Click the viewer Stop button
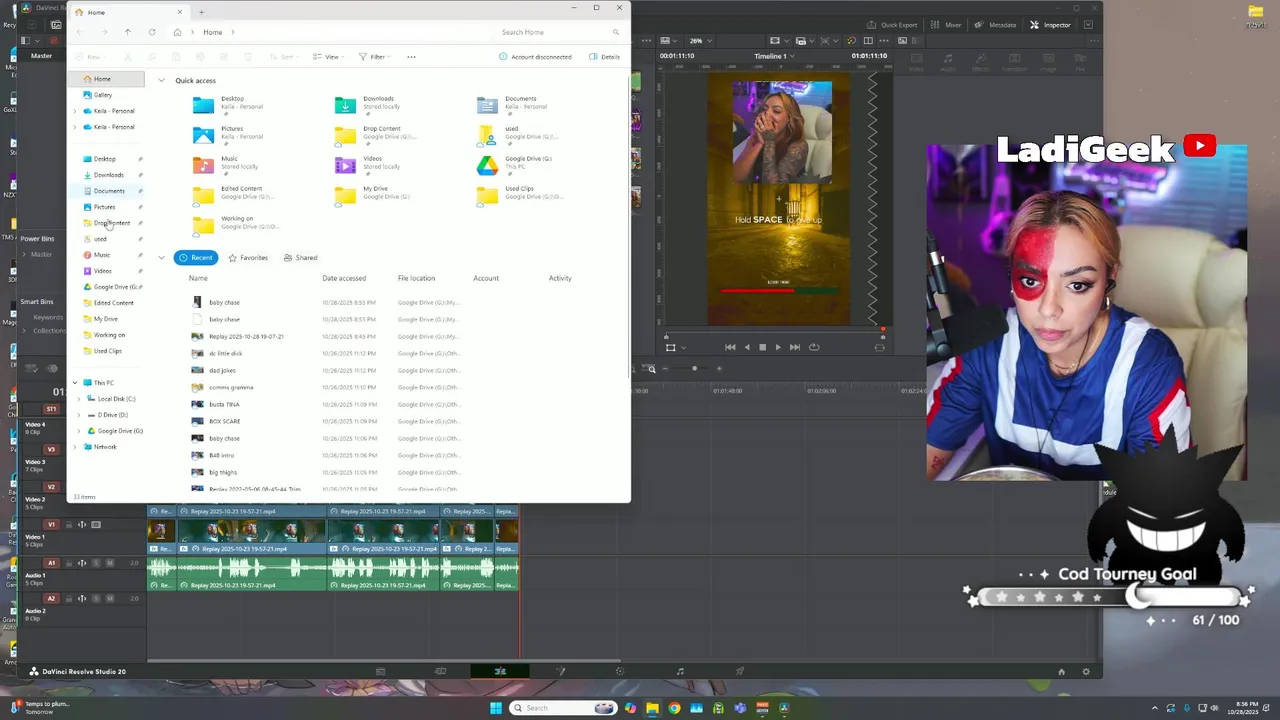This screenshot has height=720, width=1280. (762, 347)
